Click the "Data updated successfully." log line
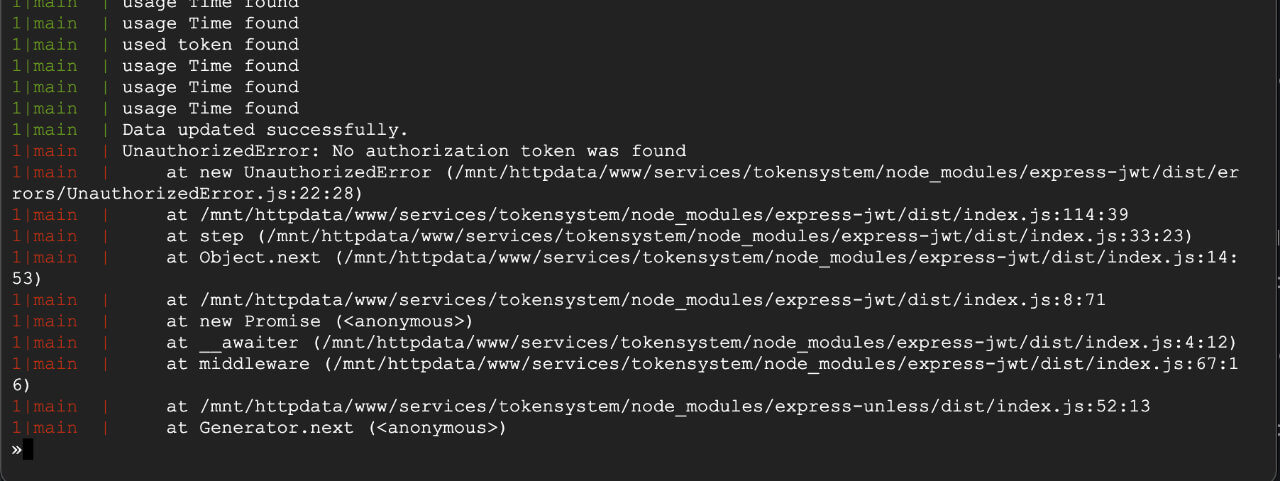Screen dimensions: 1280x481 tap(265, 130)
